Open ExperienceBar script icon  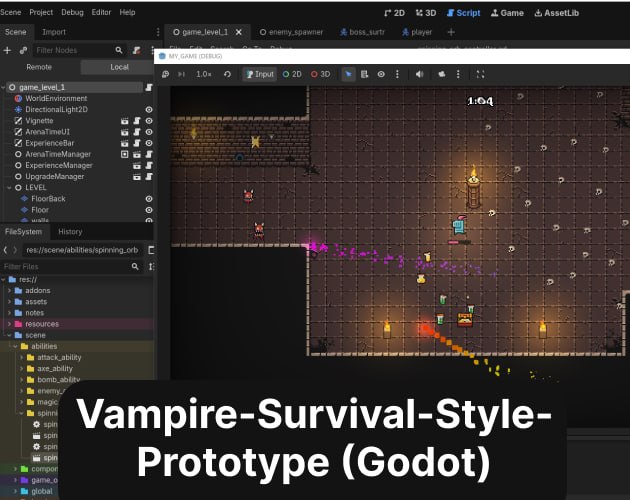137,143
